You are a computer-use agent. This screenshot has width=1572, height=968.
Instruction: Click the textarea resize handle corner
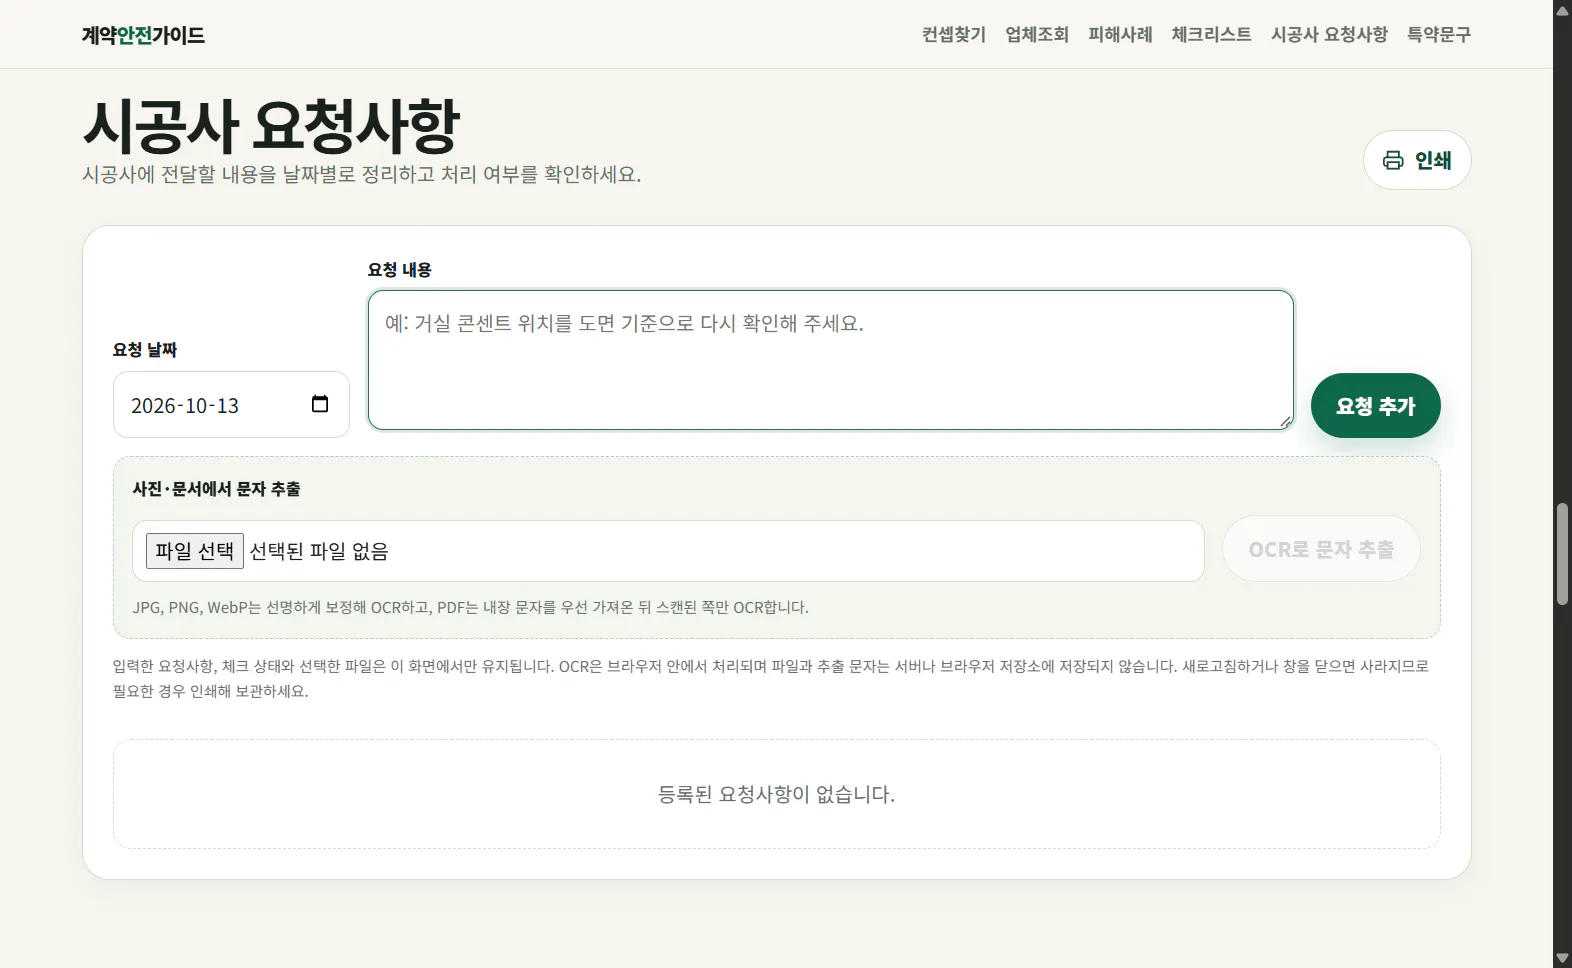[1285, 421]
